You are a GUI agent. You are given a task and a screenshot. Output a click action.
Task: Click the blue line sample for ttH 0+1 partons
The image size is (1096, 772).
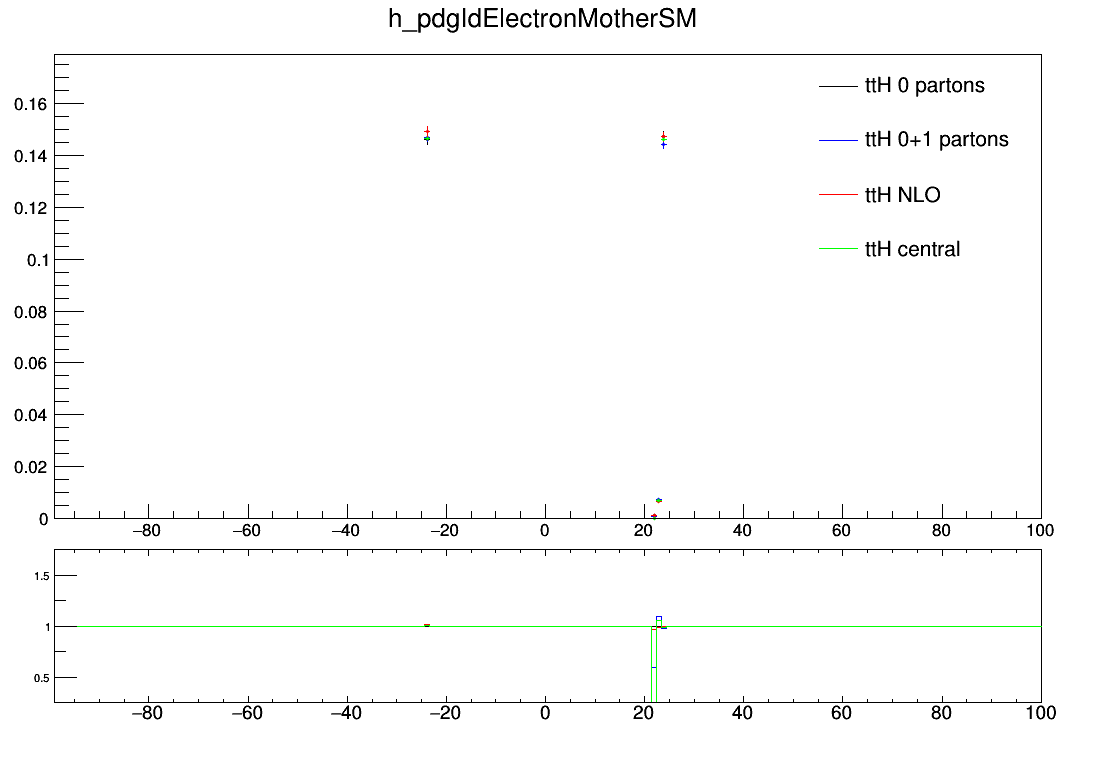pyautogui.click(x=838, y=141)
